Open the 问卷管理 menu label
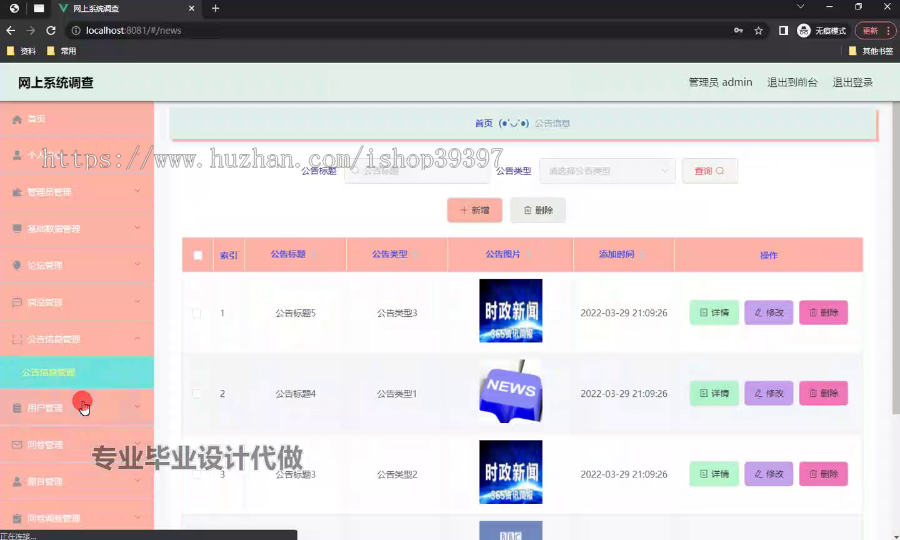This screenshot has width=900, height=540. click(45, 445)
